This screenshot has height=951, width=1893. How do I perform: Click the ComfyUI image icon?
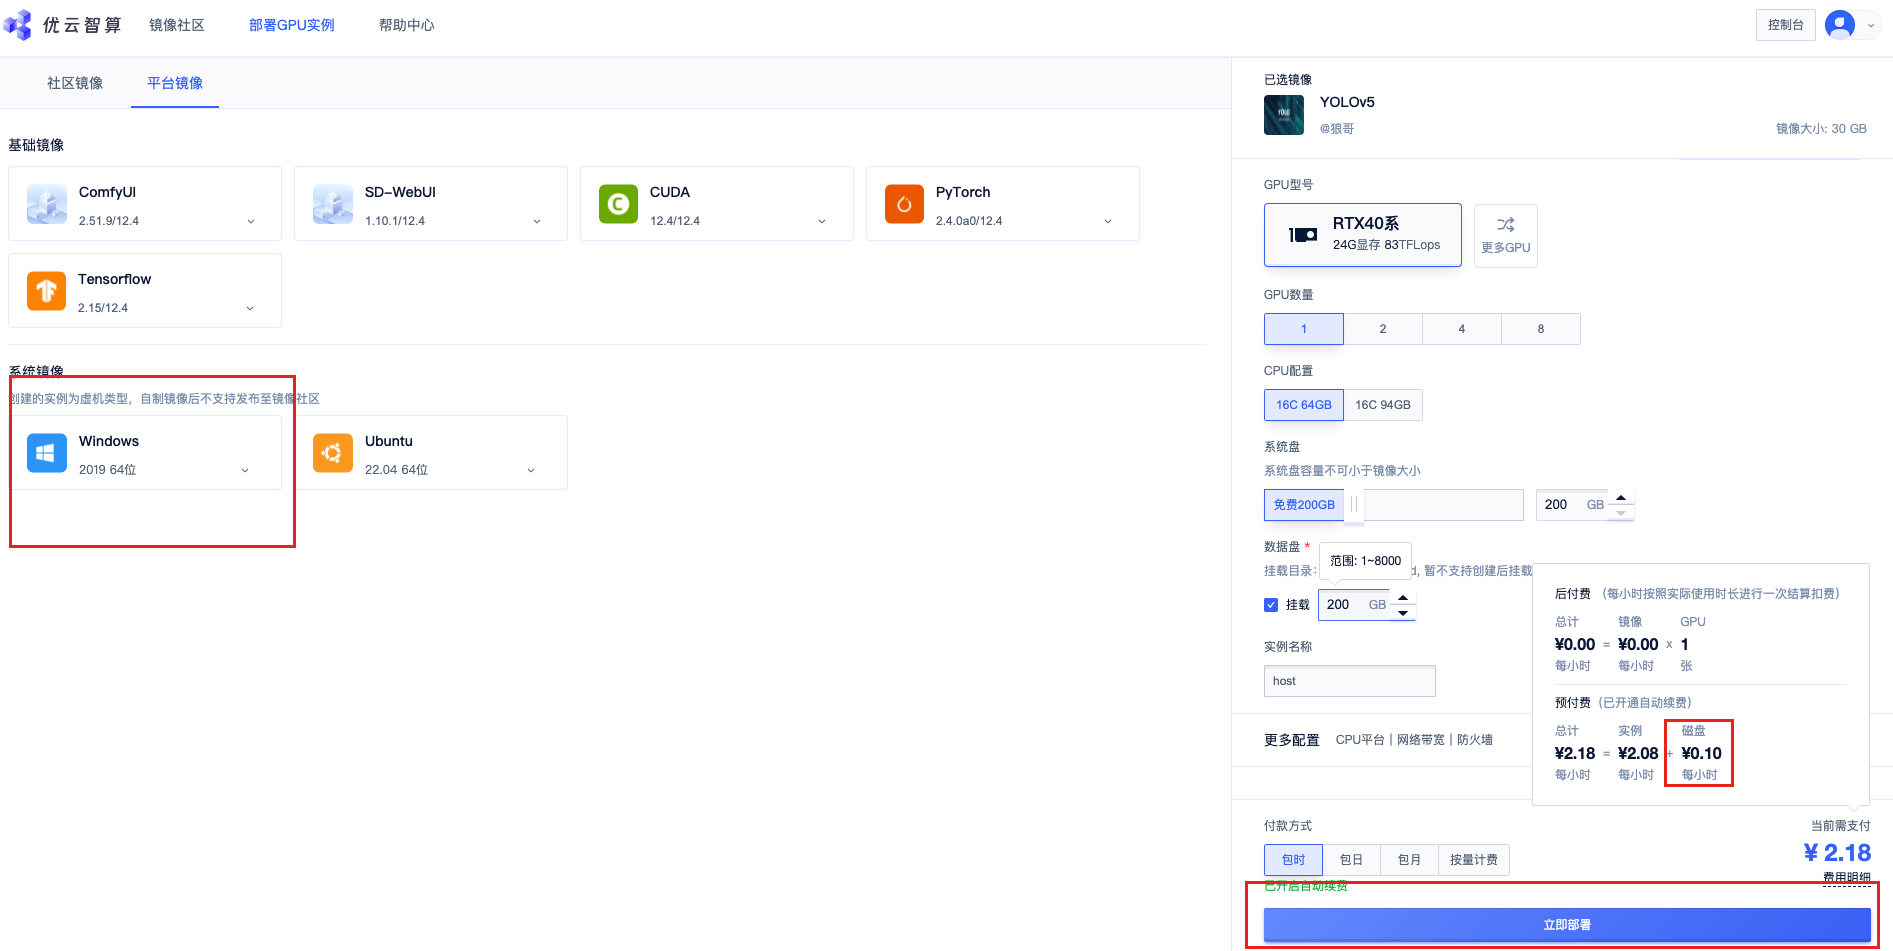click(x=47, y=205)
